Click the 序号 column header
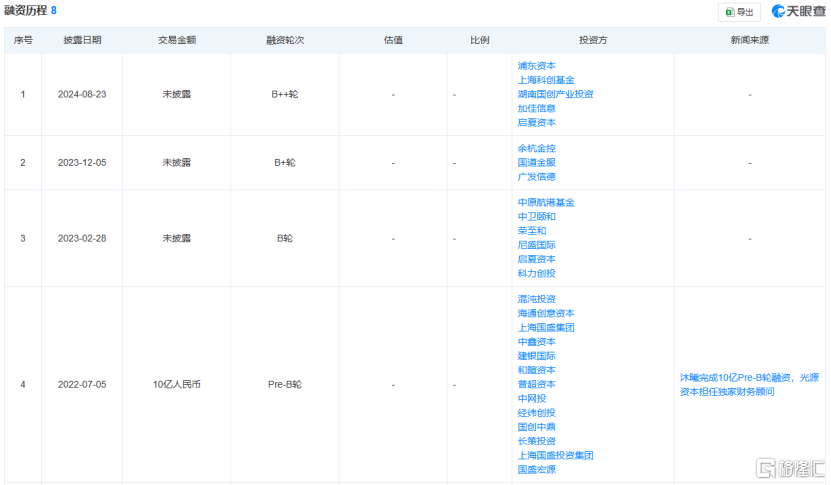Image resolution: width=831 pixels, height=485 pixels. [23, 40]
